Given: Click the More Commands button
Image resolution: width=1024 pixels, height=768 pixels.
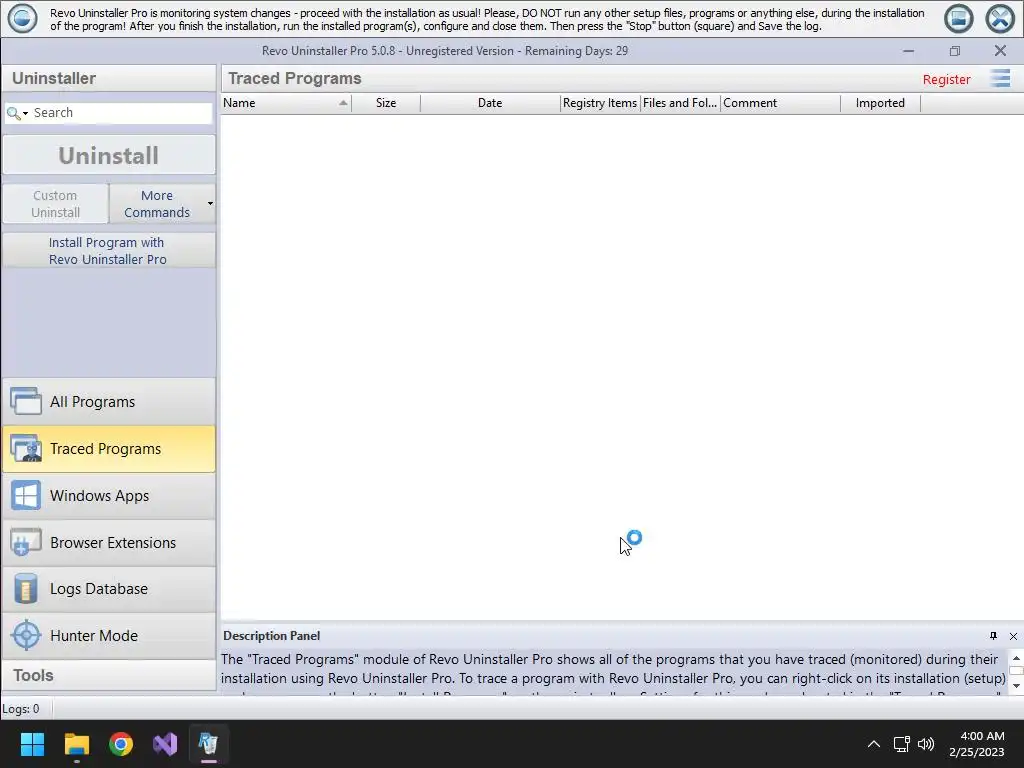Looking at the screenshot, I should click(157, 204).
